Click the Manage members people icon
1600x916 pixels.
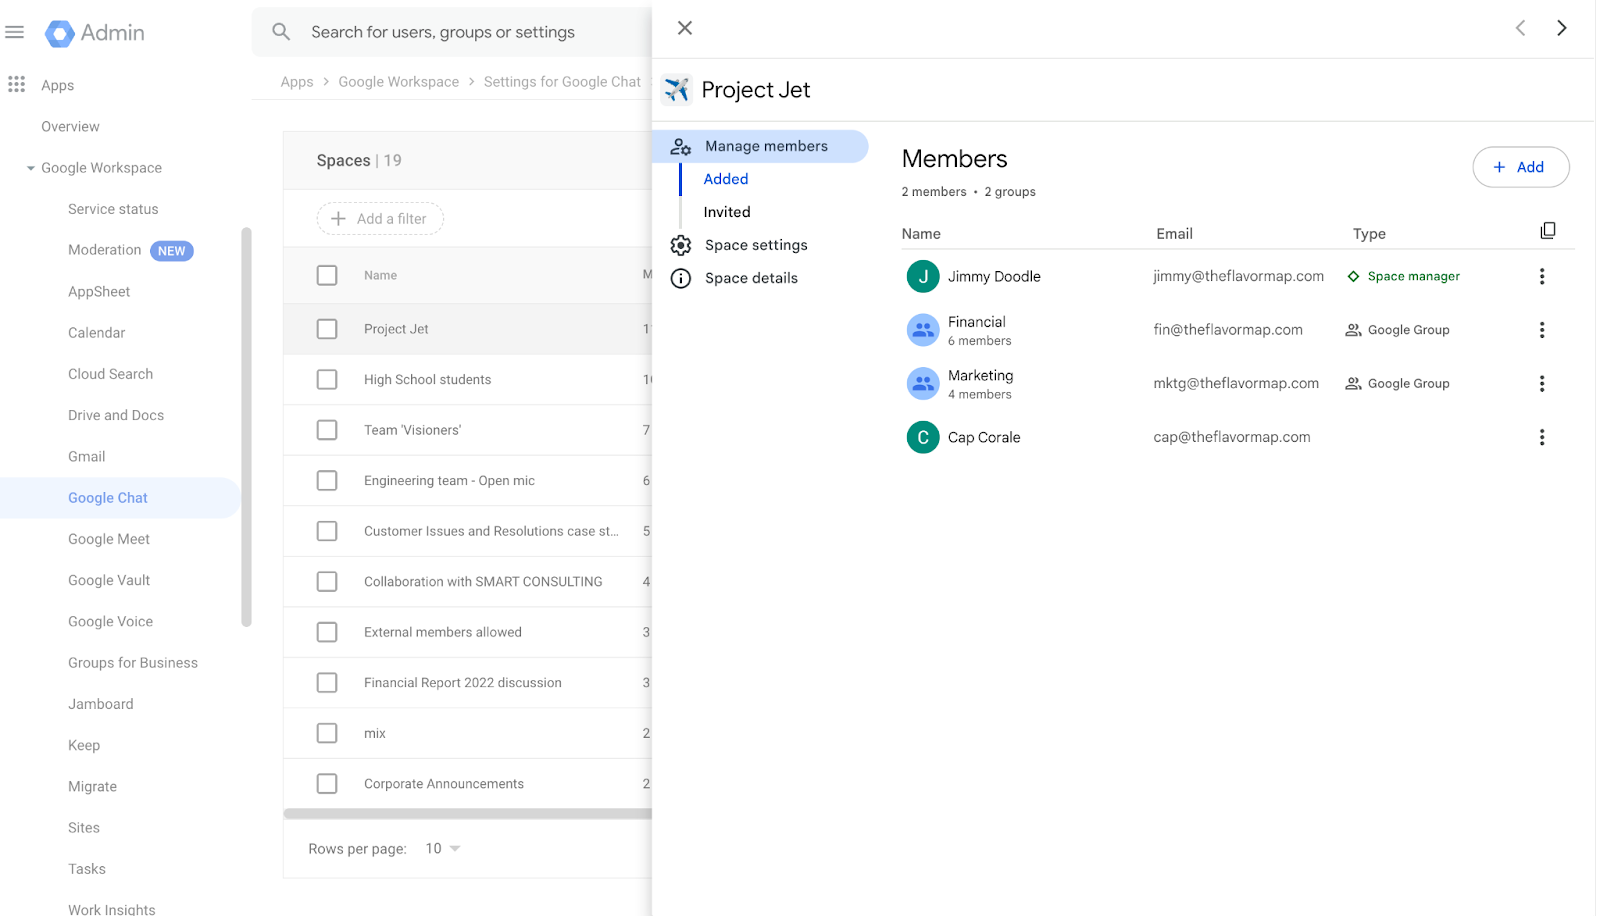[x=681, y=146]
